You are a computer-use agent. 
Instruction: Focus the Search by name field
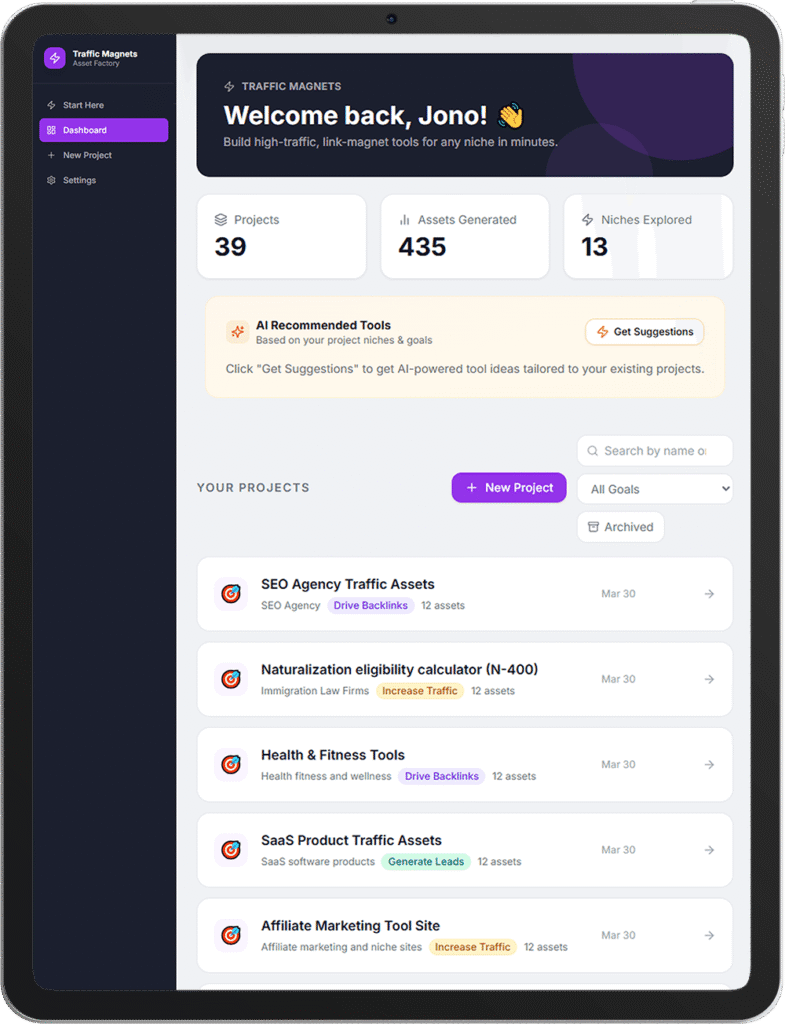[x=654, y=451]
